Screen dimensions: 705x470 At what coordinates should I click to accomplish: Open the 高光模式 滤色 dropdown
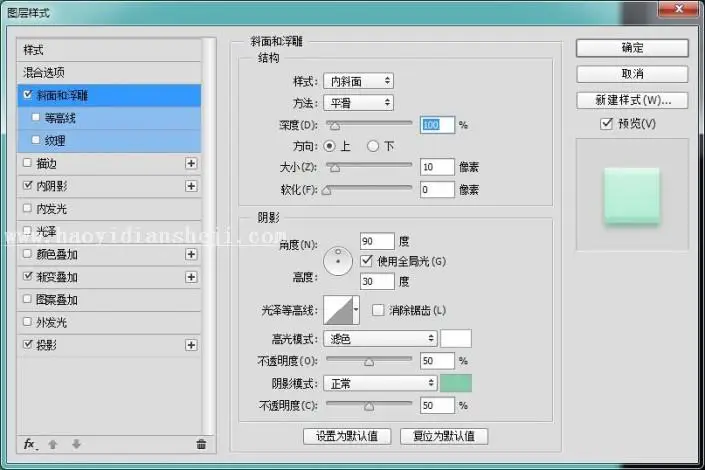(x=380, y=338)
